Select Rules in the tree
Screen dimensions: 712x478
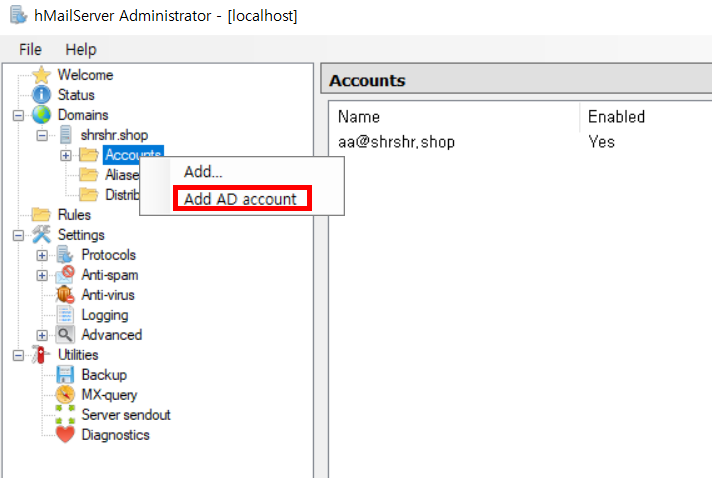(74, 215)
